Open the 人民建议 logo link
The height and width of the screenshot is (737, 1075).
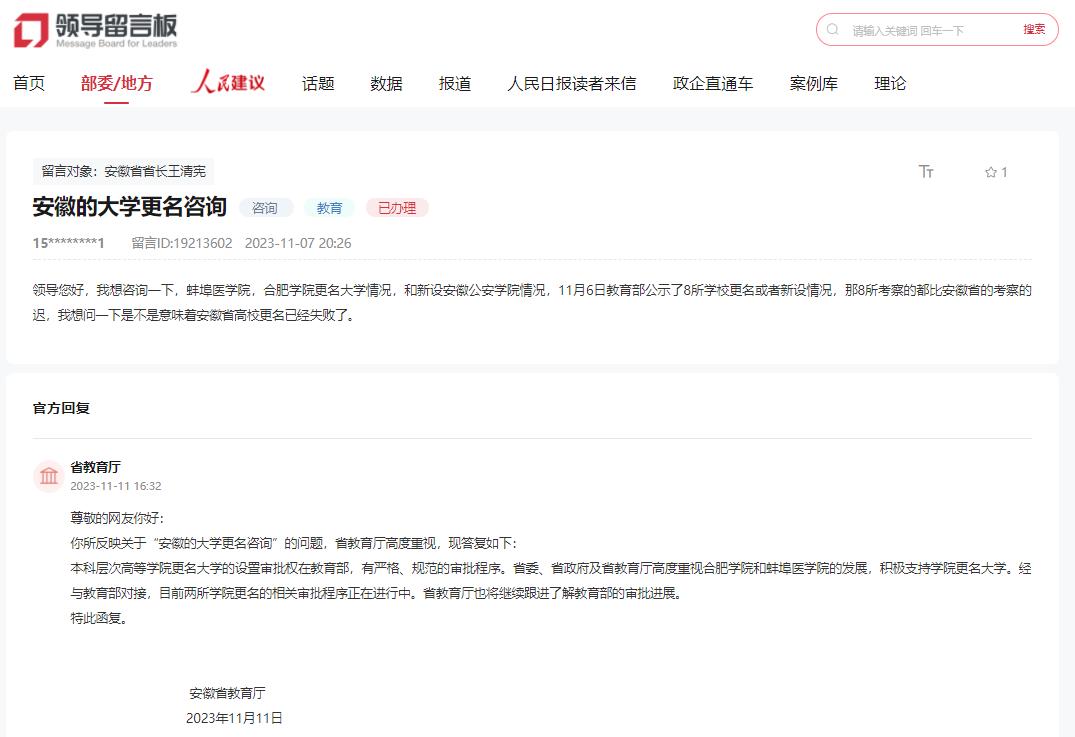(228, 83)
